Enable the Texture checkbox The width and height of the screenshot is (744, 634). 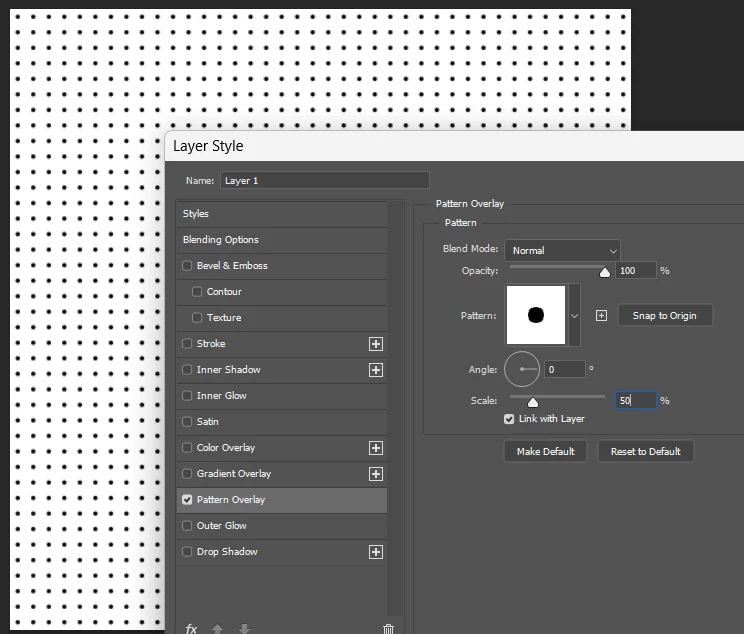[x=197, y=317]
